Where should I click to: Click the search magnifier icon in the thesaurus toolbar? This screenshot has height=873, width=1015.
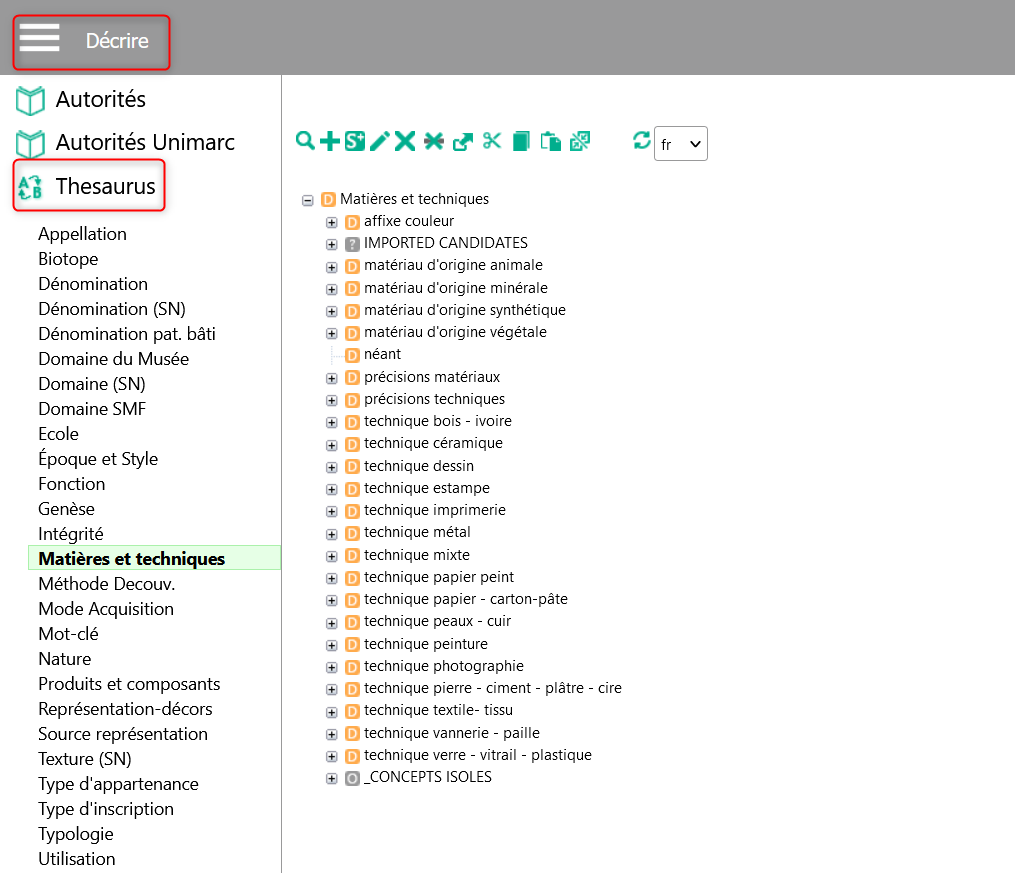[305, 140]
